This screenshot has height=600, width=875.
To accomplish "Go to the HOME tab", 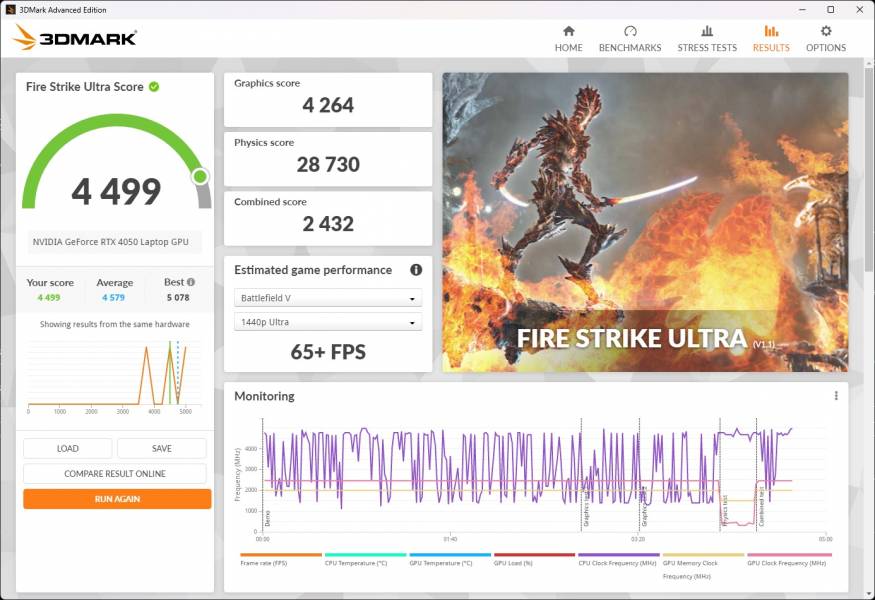I will [569, 39].
